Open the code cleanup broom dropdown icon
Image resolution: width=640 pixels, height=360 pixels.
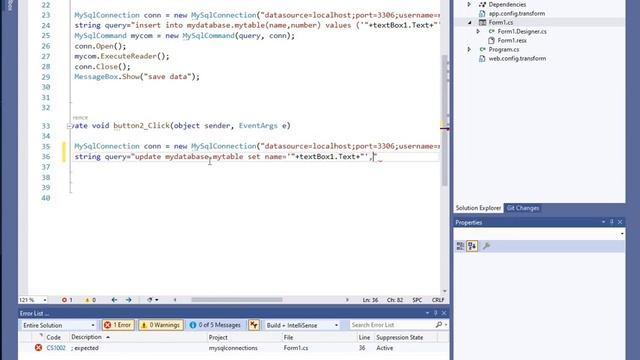[152, 300]
